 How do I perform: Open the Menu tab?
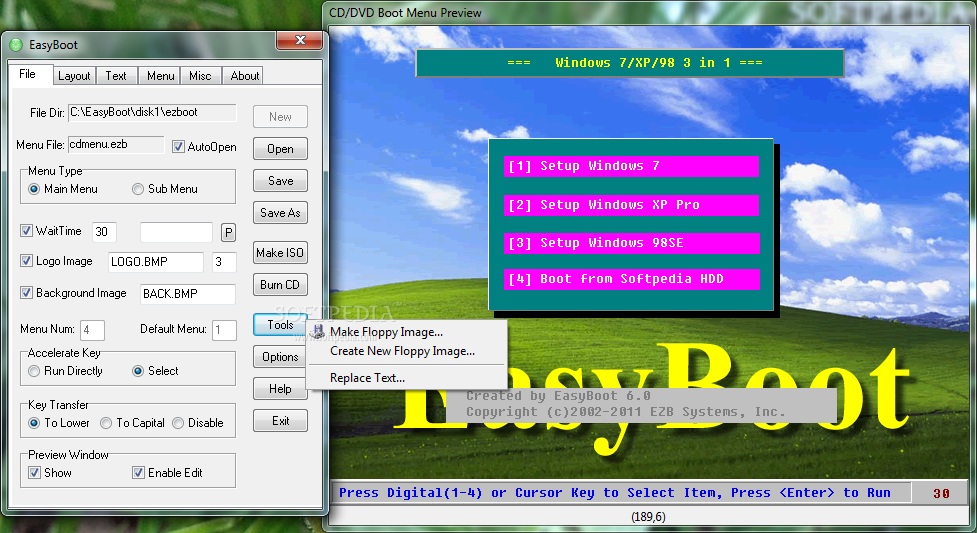(x=160, y=75)
